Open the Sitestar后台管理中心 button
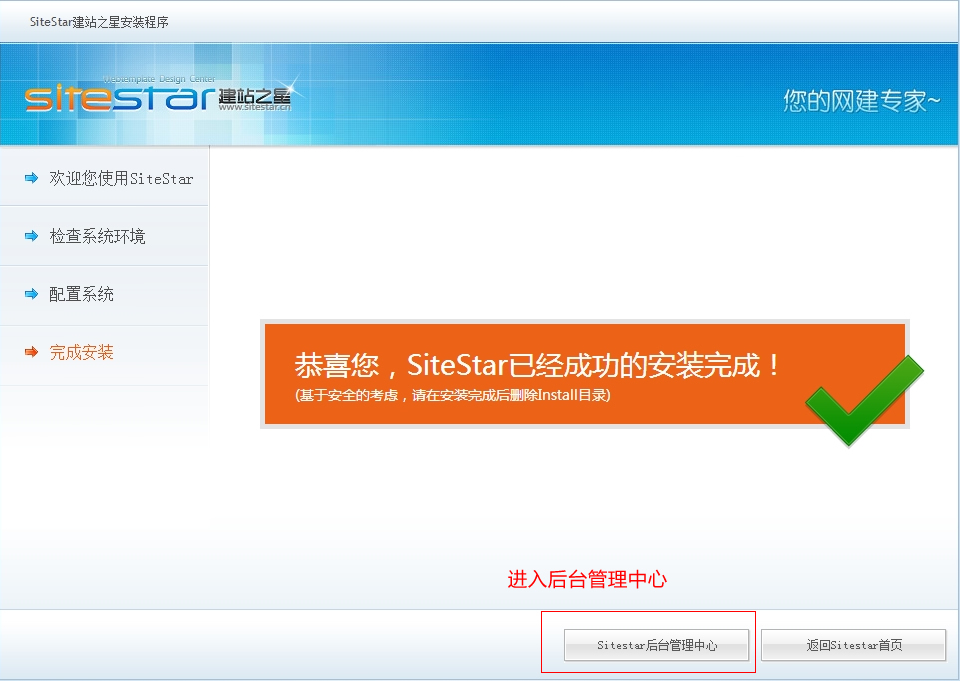Image resolution: width=960 pixels, height=681 pixels. coord(656,645)
